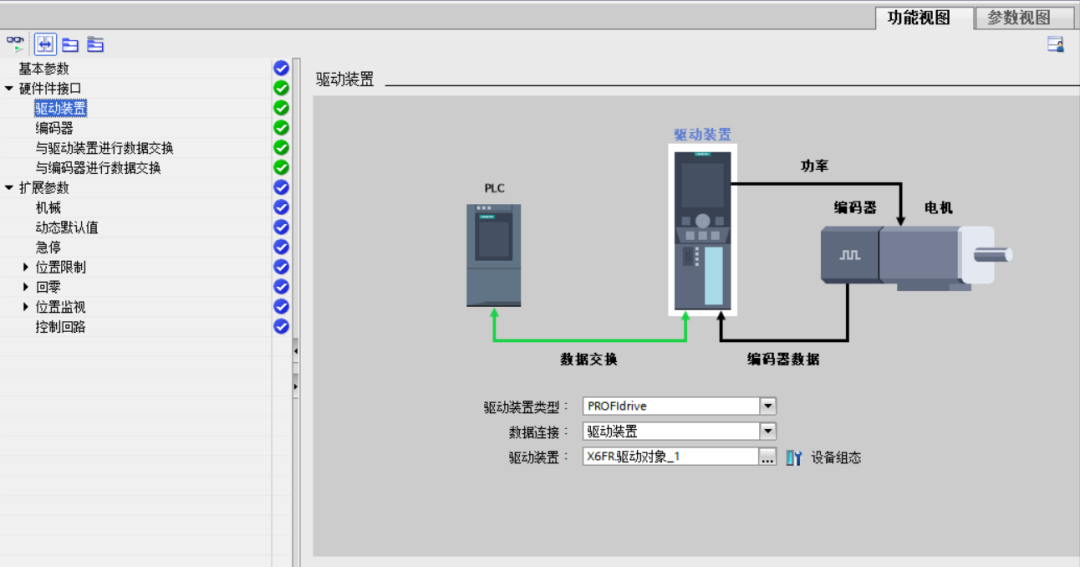Select the PLC device image
This screenshot has width=1080, height=567.
point(493,254)
